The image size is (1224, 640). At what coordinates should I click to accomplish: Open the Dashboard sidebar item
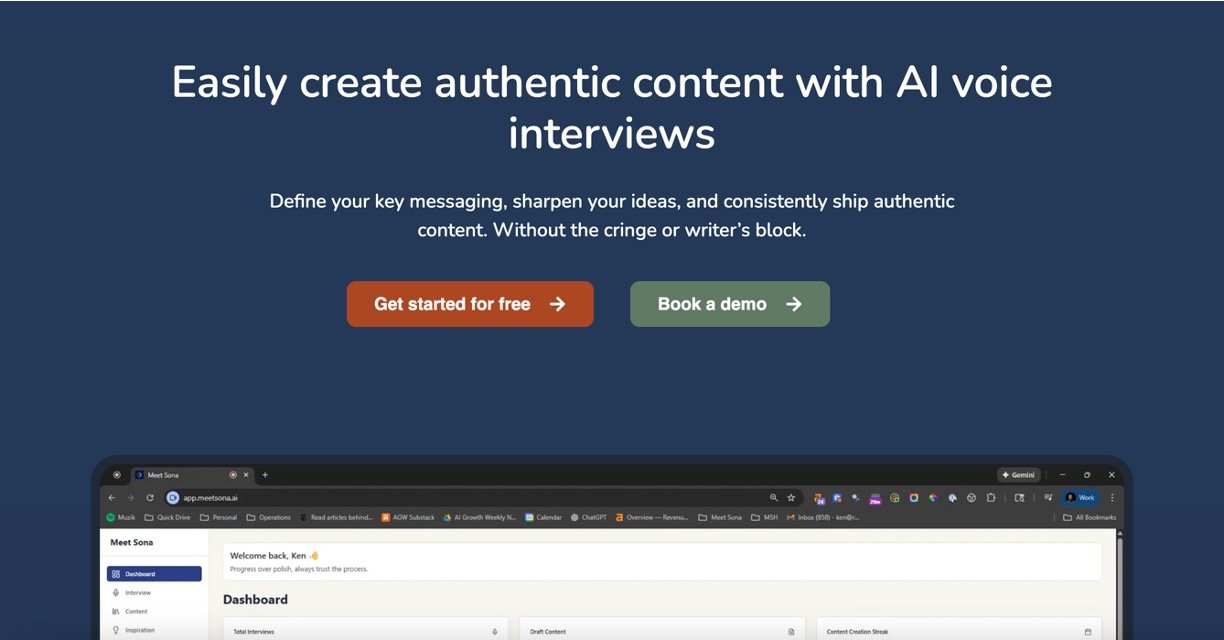[154, 574]
